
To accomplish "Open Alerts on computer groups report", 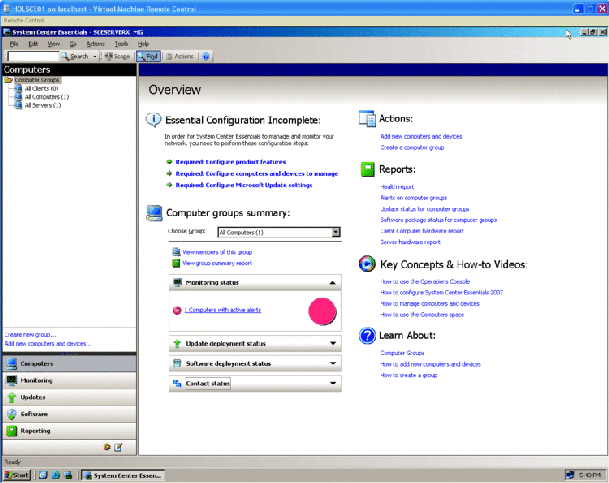I will pyautogui.click(x=414, y=198).
